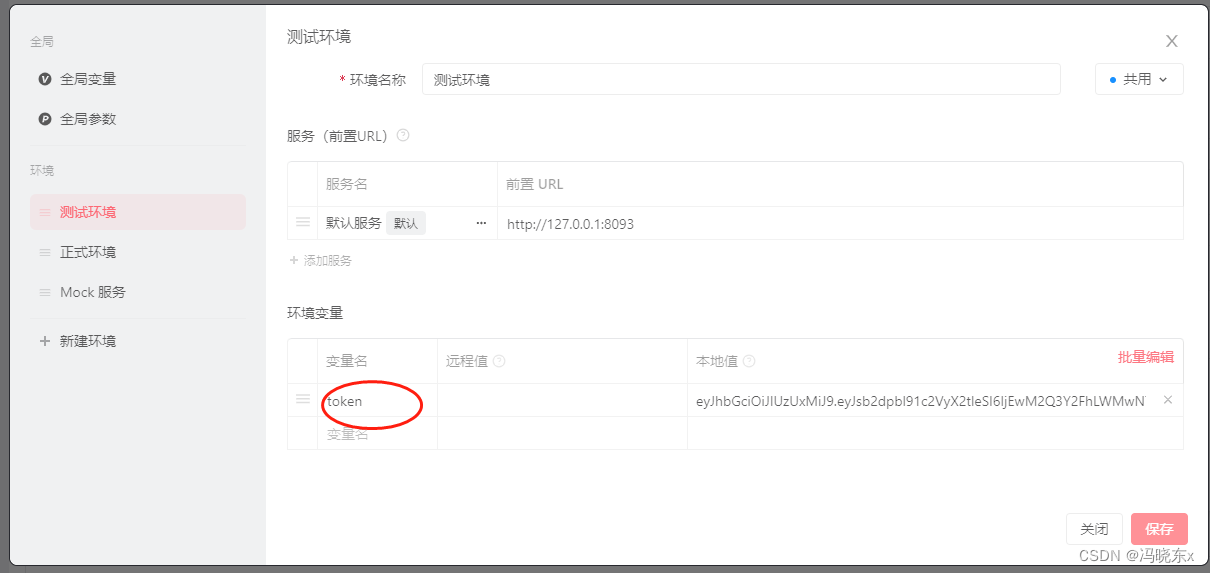Click the plus icon beside 新建环境
The width and height of the screenshot is (1210, 573).
(44, 341)
